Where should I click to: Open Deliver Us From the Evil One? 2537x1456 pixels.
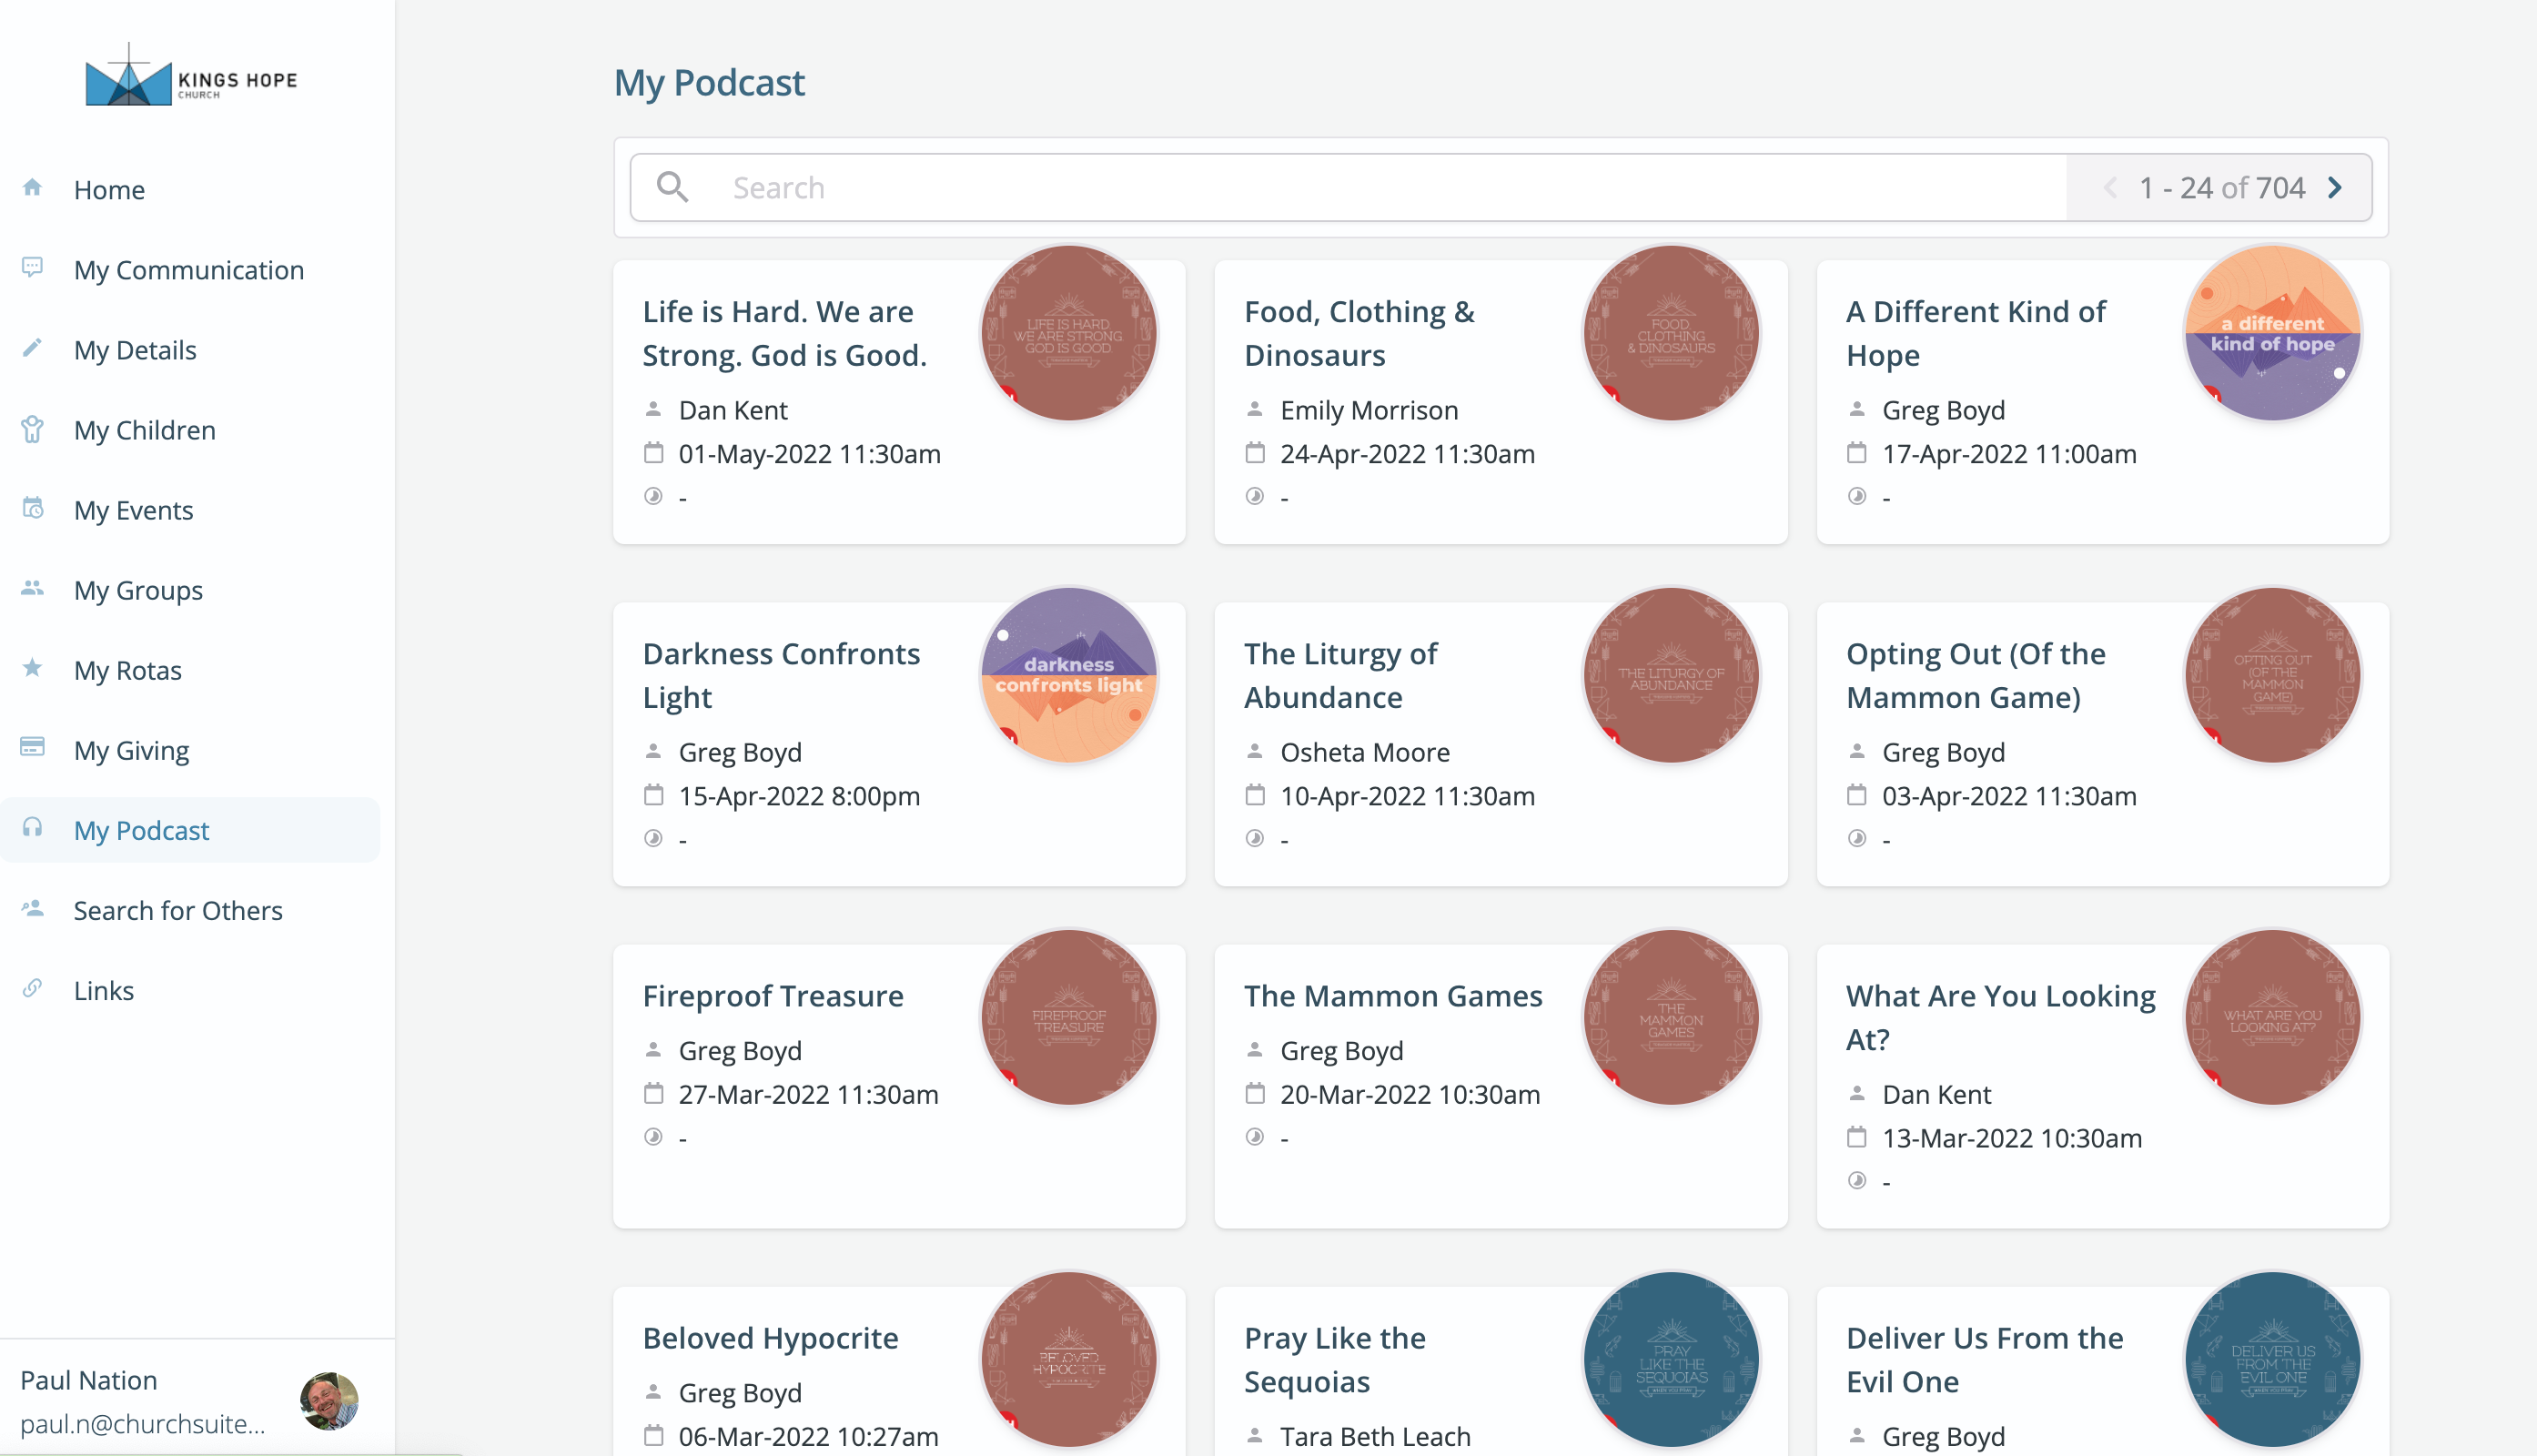1984,1359
